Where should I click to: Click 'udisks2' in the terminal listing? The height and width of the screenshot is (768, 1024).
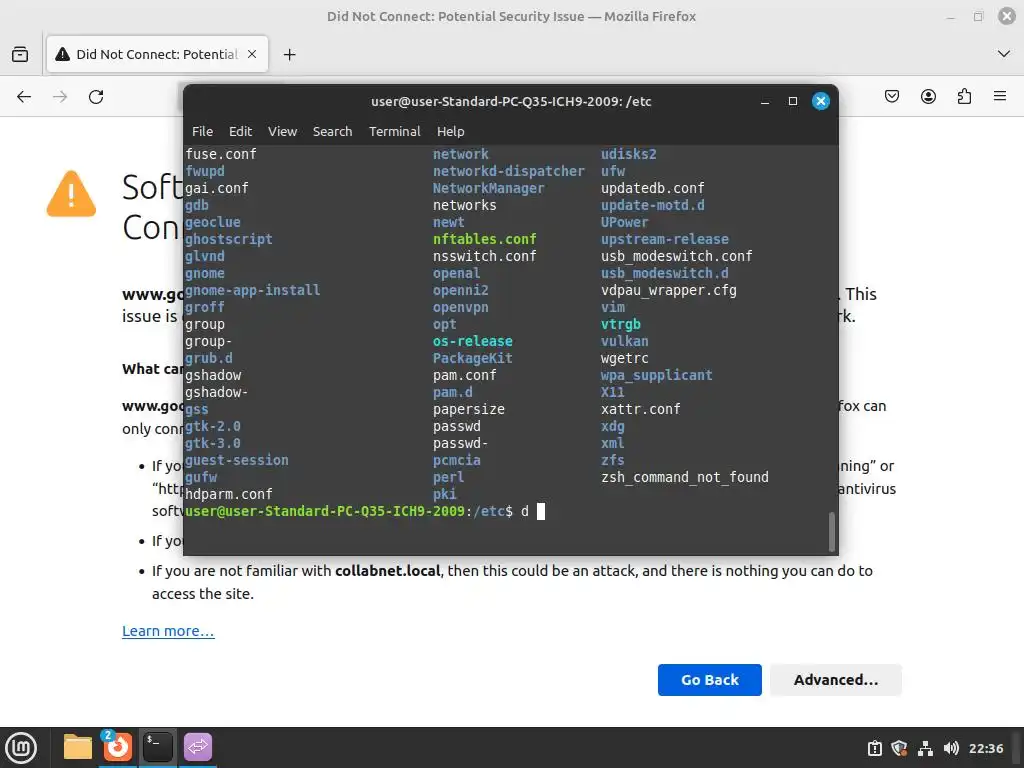629,154
